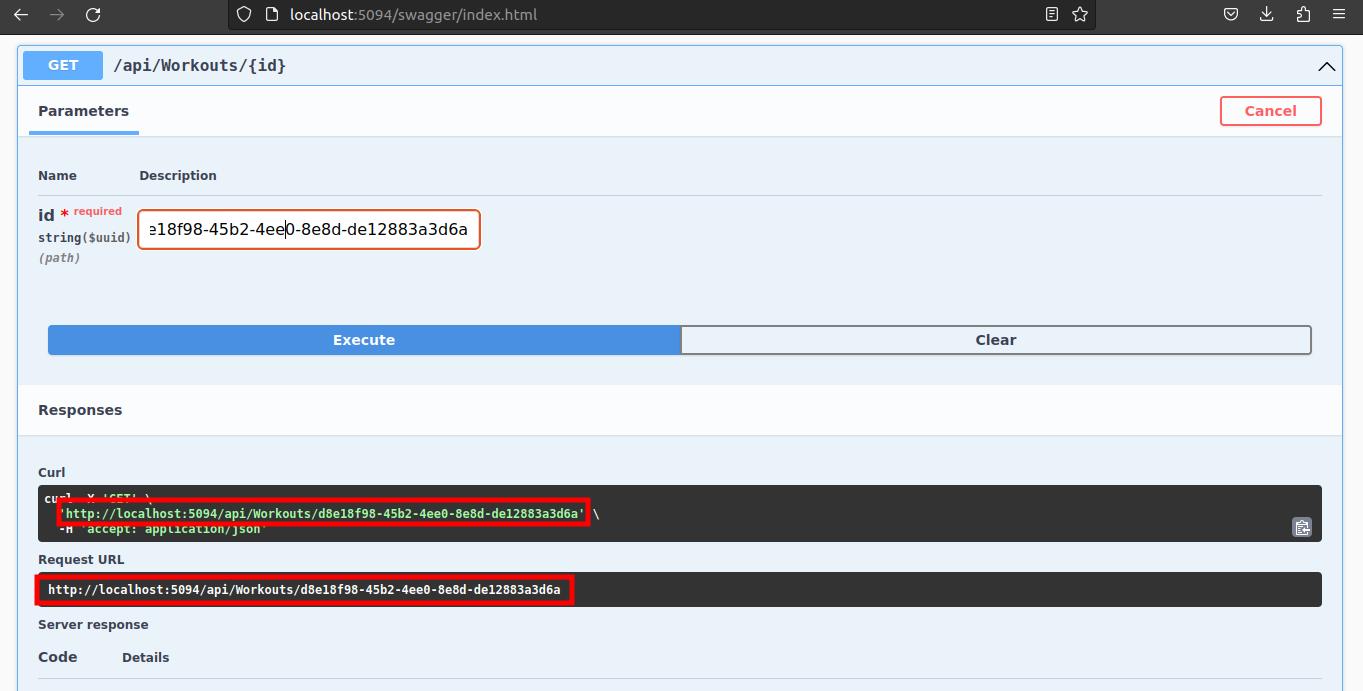The image size is (1363, 691).
Task: Click the /api/Workouts/{id} endpoint path
Action: [x=200, y=66]
